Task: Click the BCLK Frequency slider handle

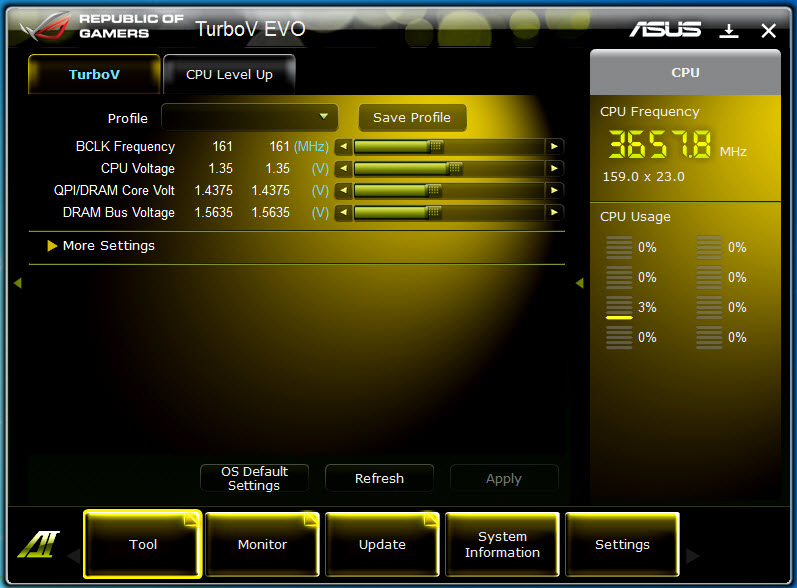Action: 436,146
